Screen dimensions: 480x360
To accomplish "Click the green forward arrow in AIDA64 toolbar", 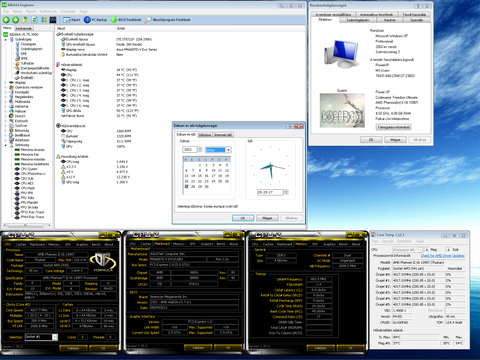I will click(x=15, y=20).
